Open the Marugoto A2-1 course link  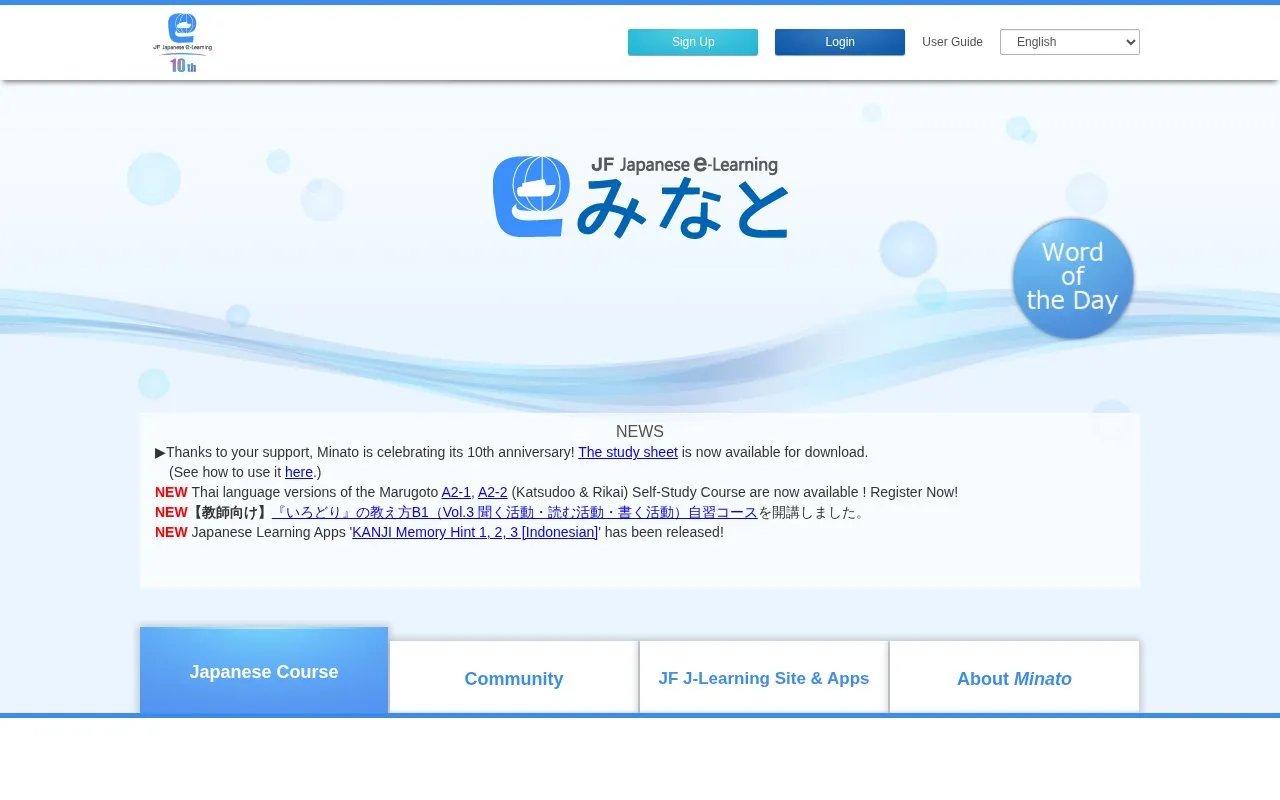[x=456, y=492]
